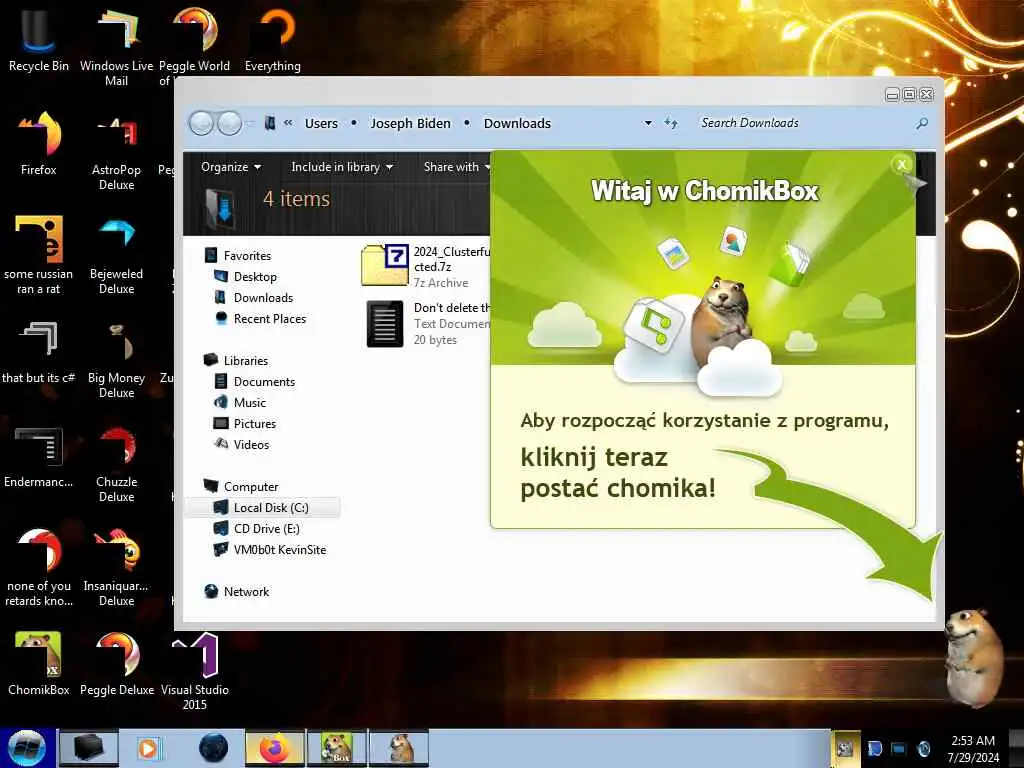Select Network in navigation pane

tap(236, 592)
